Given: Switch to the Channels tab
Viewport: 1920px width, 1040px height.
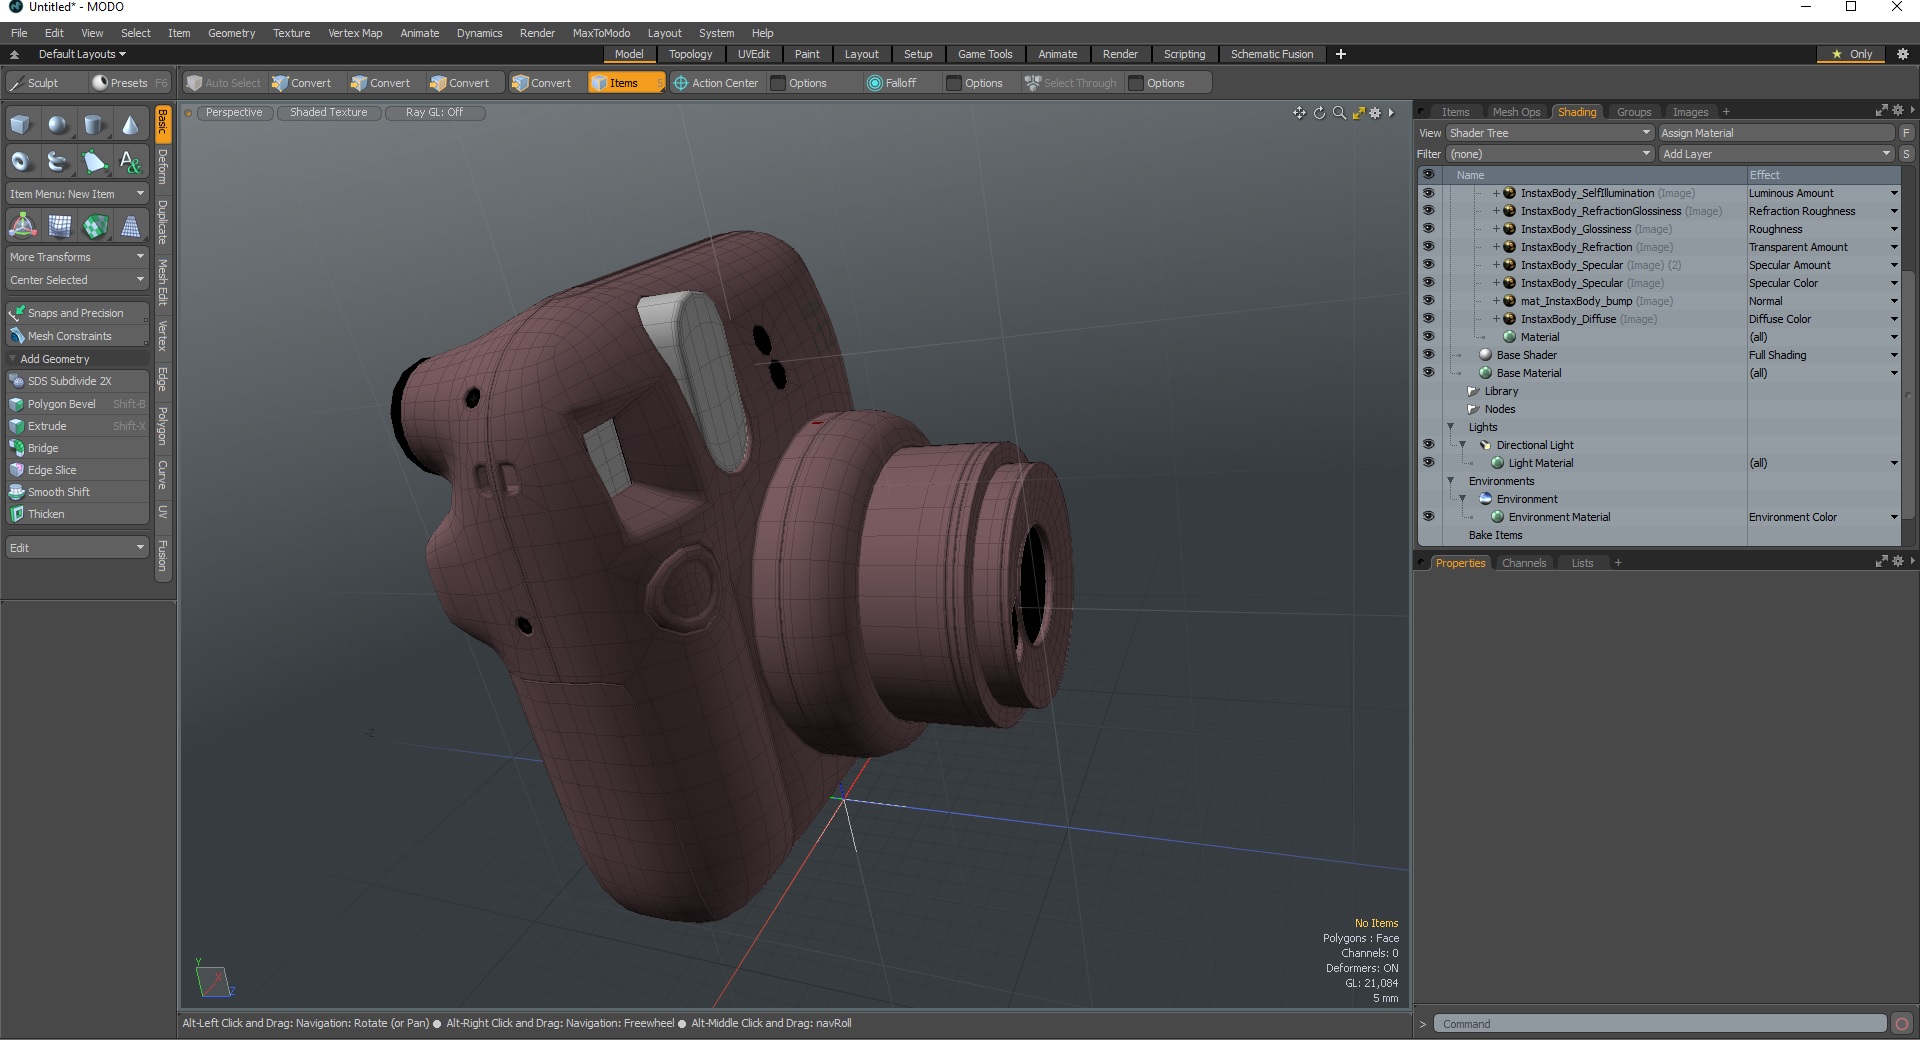Looking at the screenshot, I should point(1523,563).
